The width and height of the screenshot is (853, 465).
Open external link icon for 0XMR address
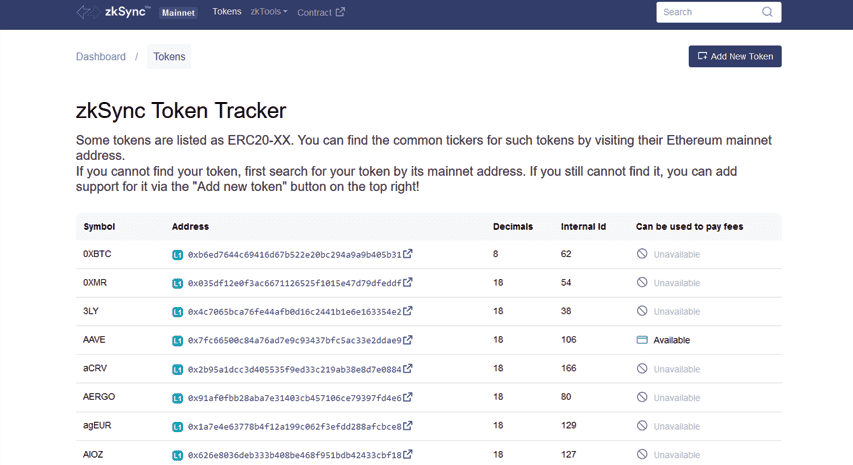point(407,282)
